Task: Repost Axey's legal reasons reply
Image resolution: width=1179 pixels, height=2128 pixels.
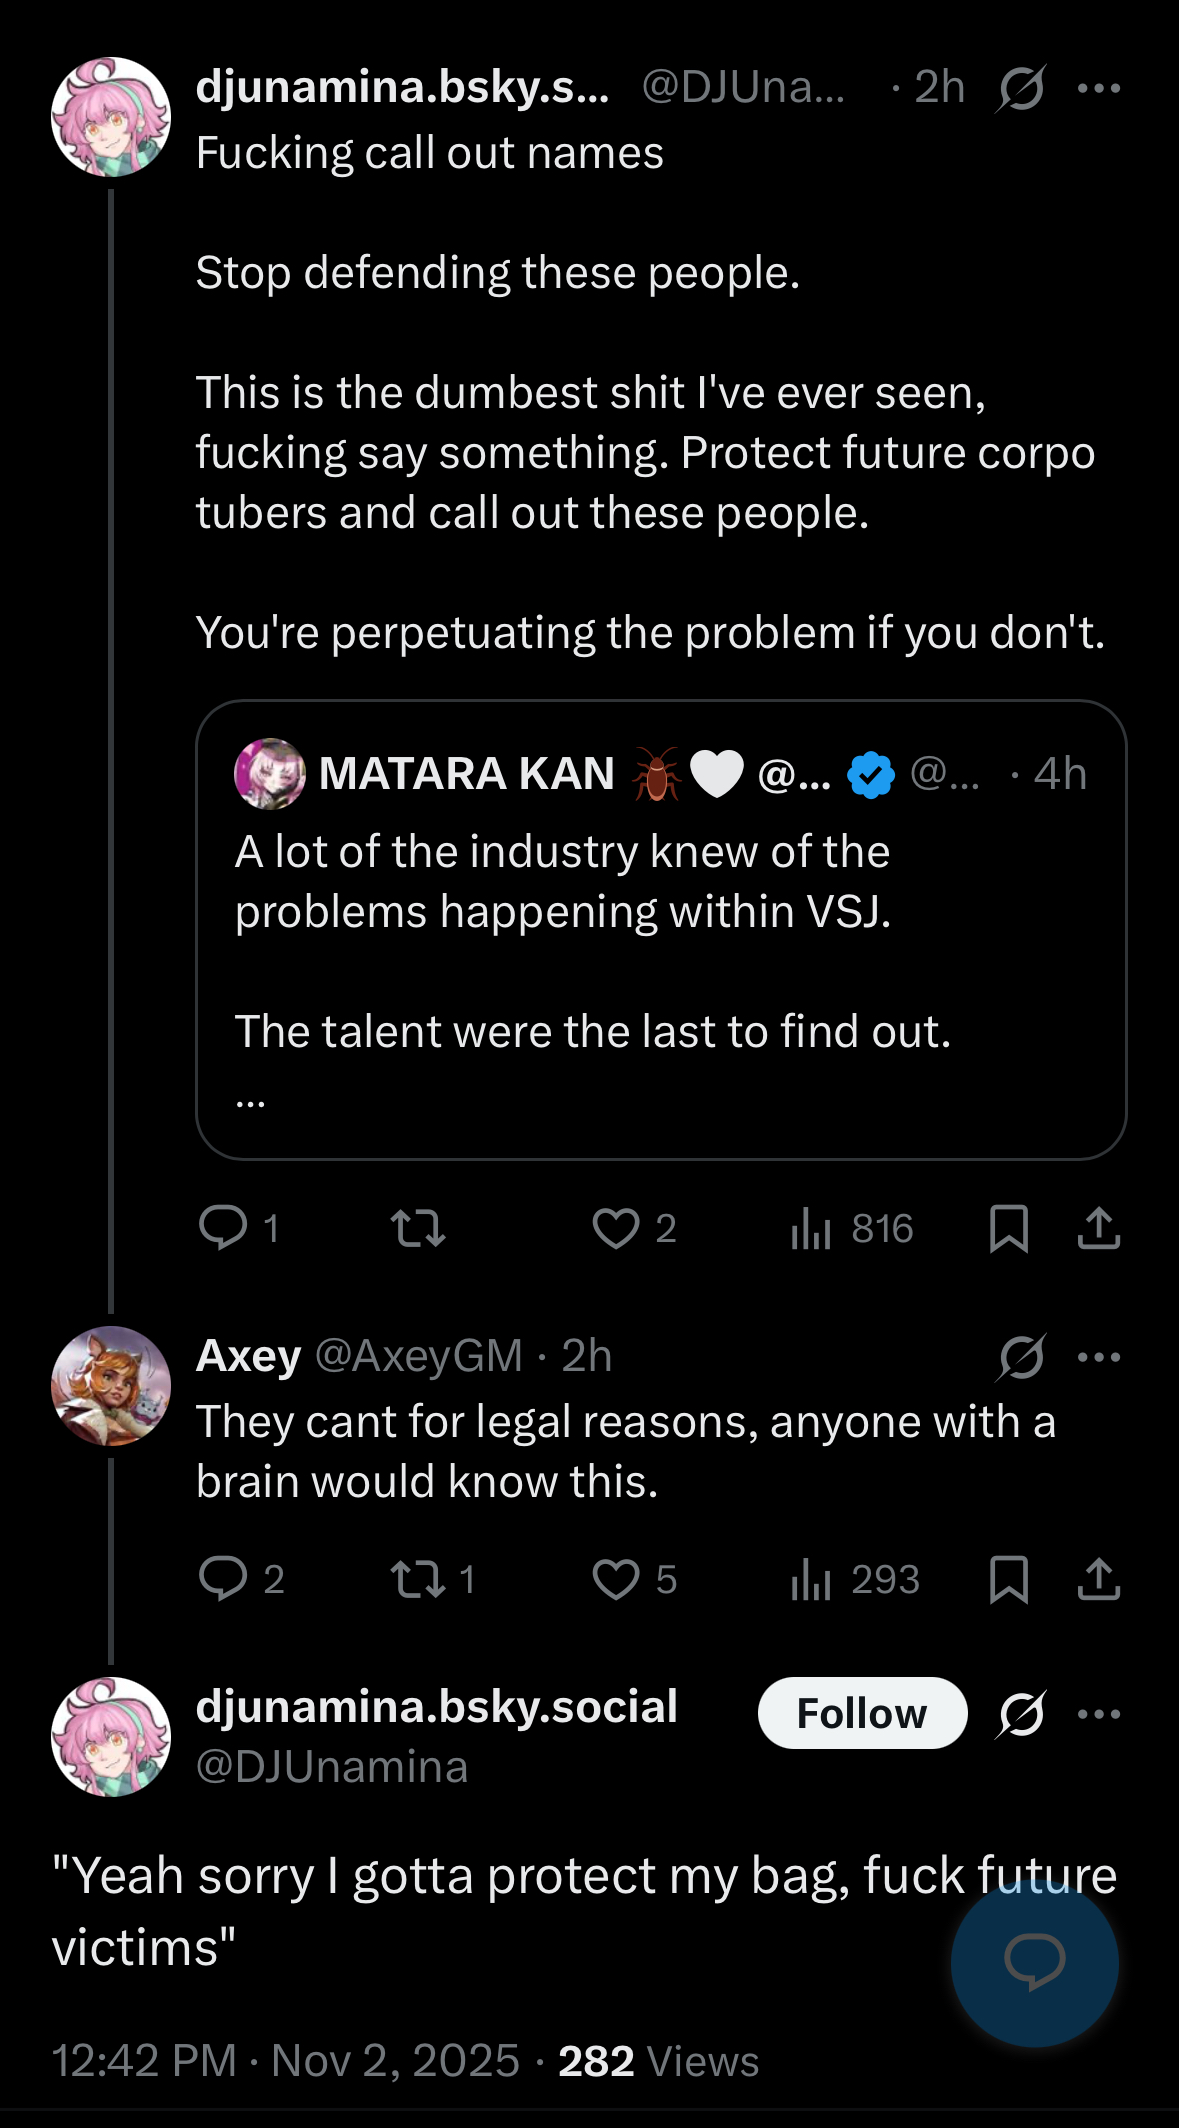Action: tap(418, 1579)
